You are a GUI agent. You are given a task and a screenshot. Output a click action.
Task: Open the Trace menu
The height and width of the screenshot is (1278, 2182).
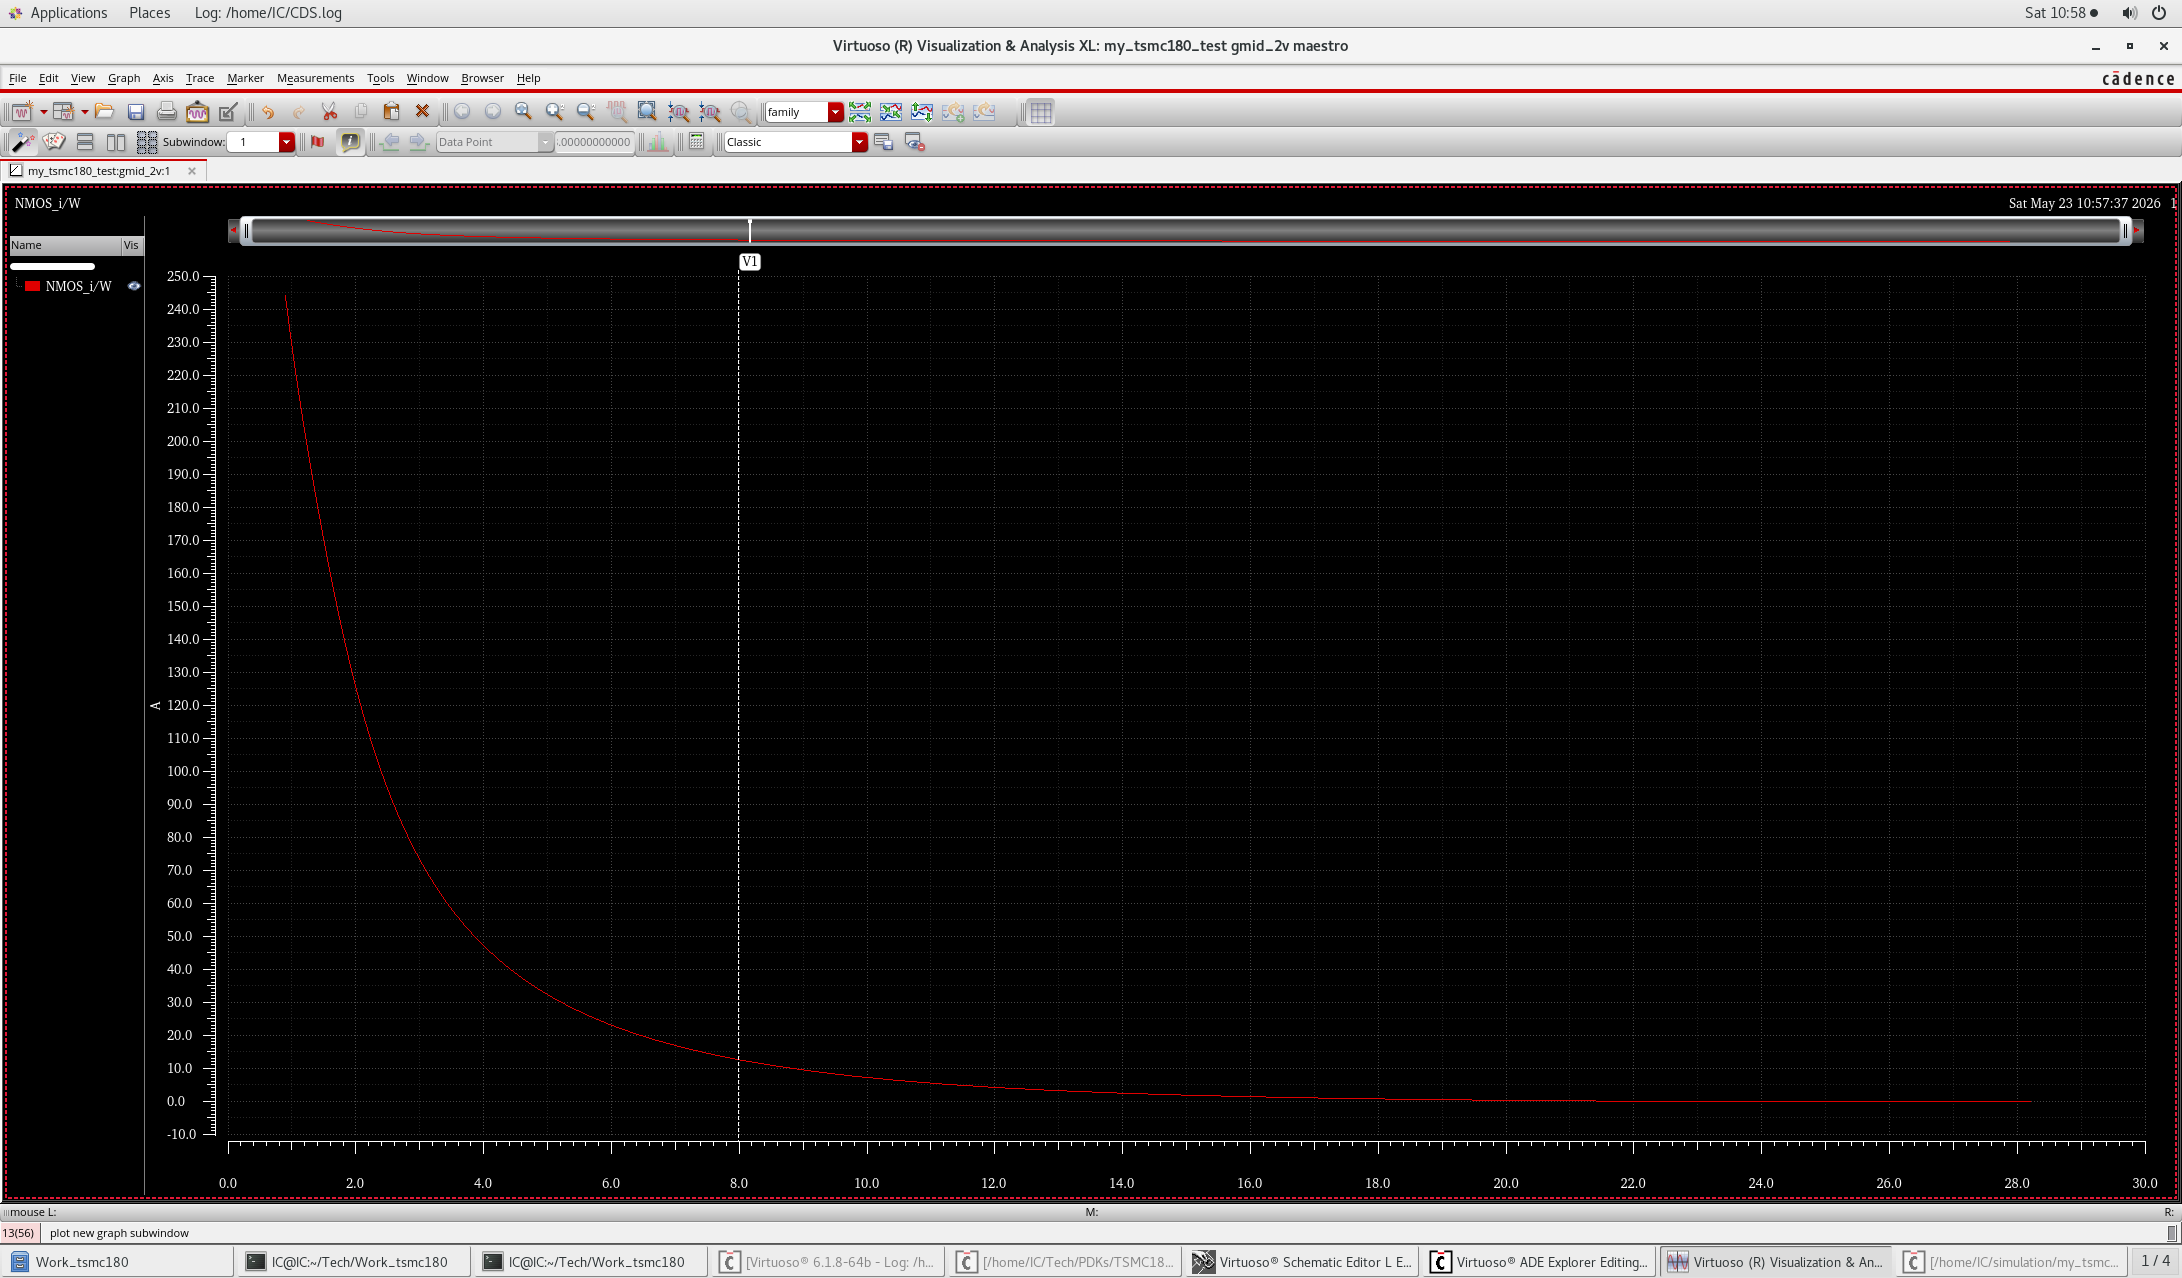click(x=200, y=78)
